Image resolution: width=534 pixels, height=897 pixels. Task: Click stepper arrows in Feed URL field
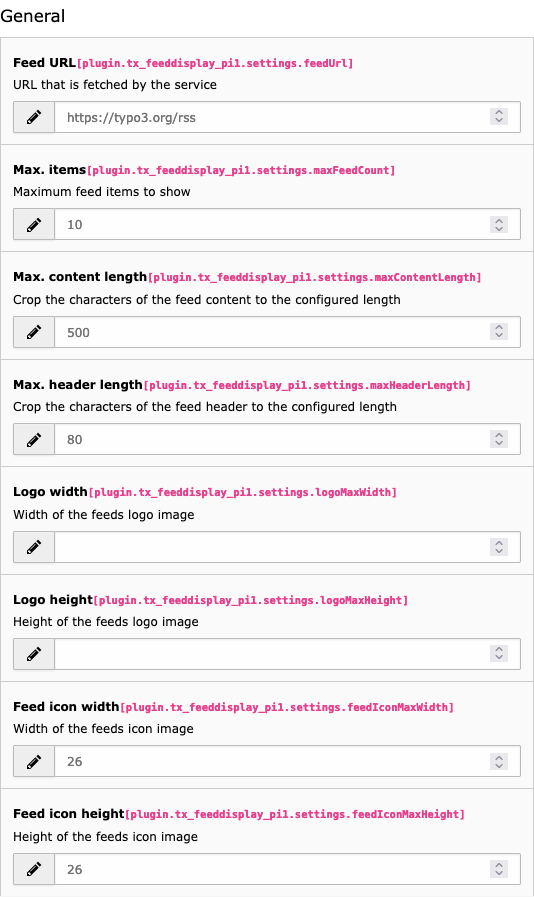[499, 117]
